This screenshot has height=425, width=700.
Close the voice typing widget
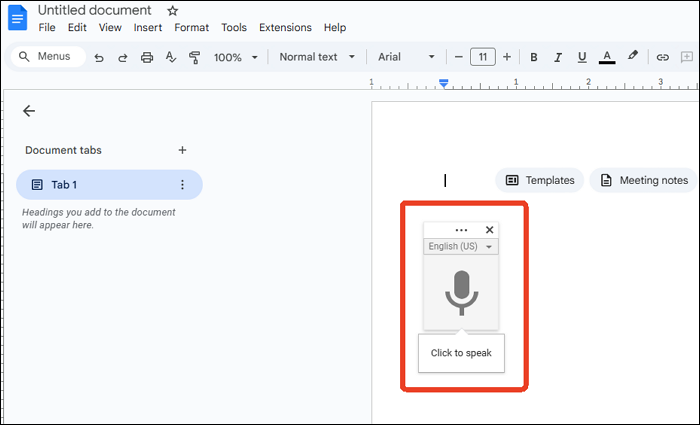[x=489, y=230]
